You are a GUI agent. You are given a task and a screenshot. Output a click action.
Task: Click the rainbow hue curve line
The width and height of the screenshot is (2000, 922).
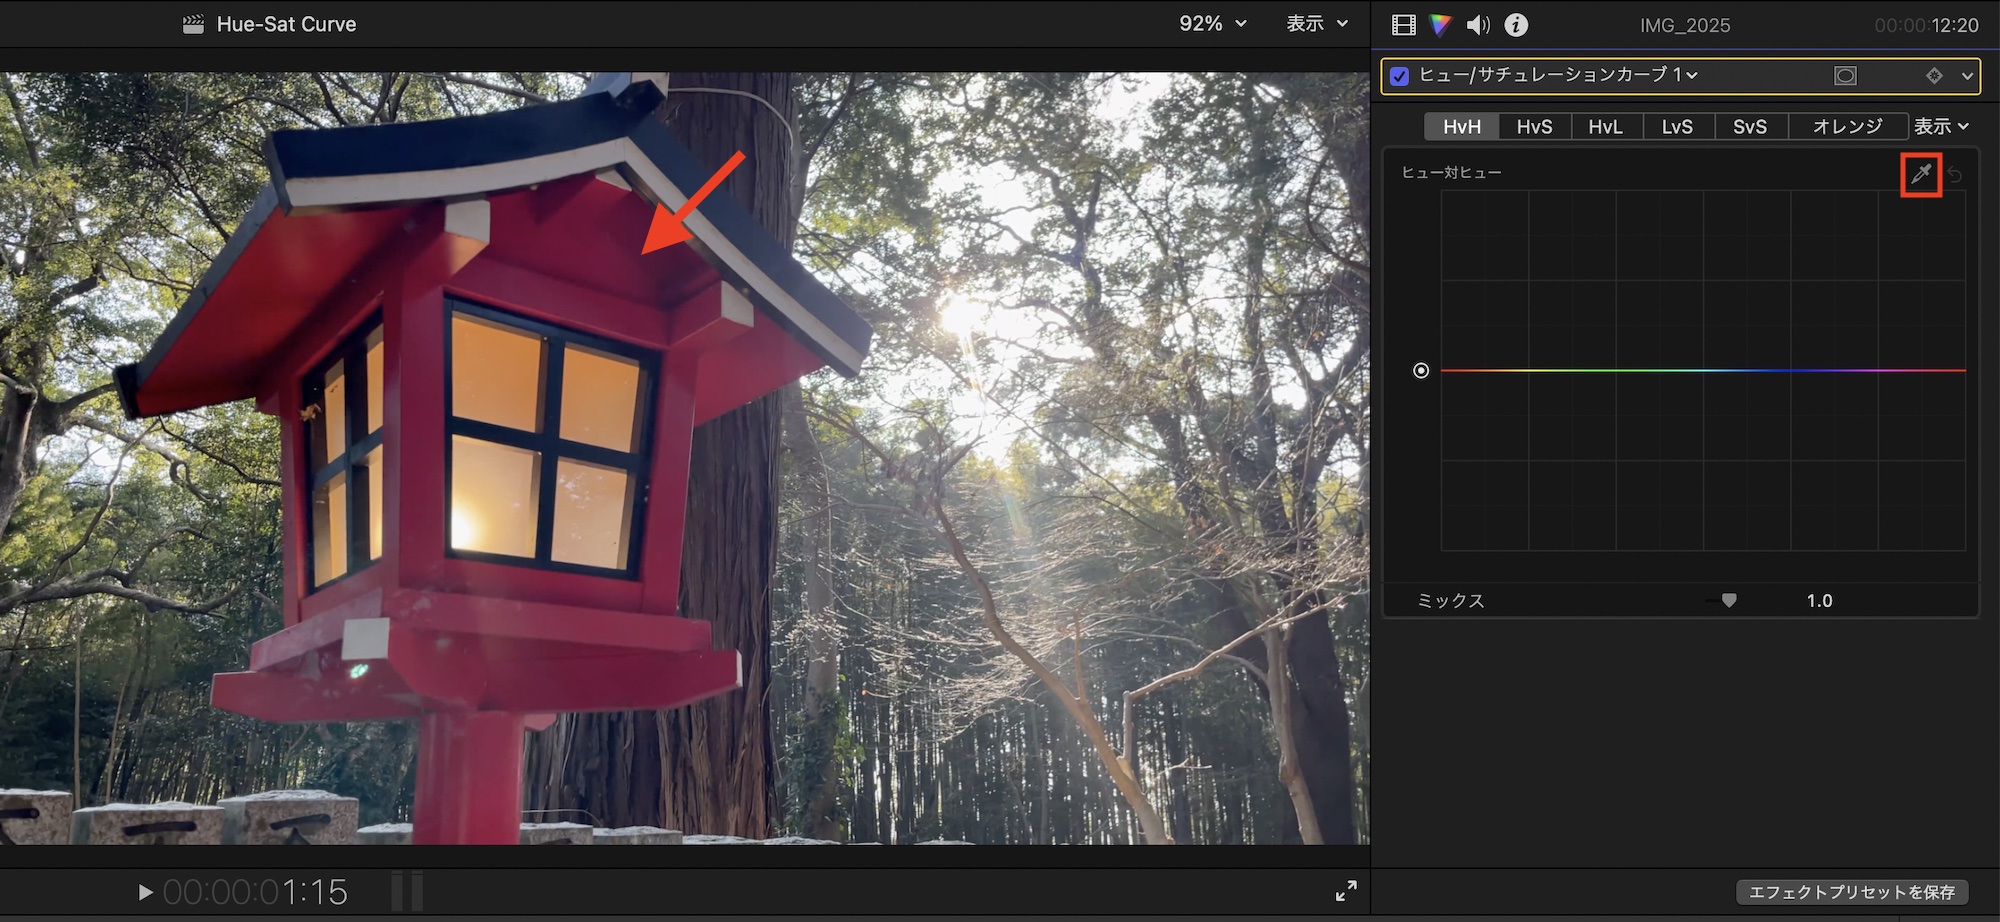[1703, 370]
